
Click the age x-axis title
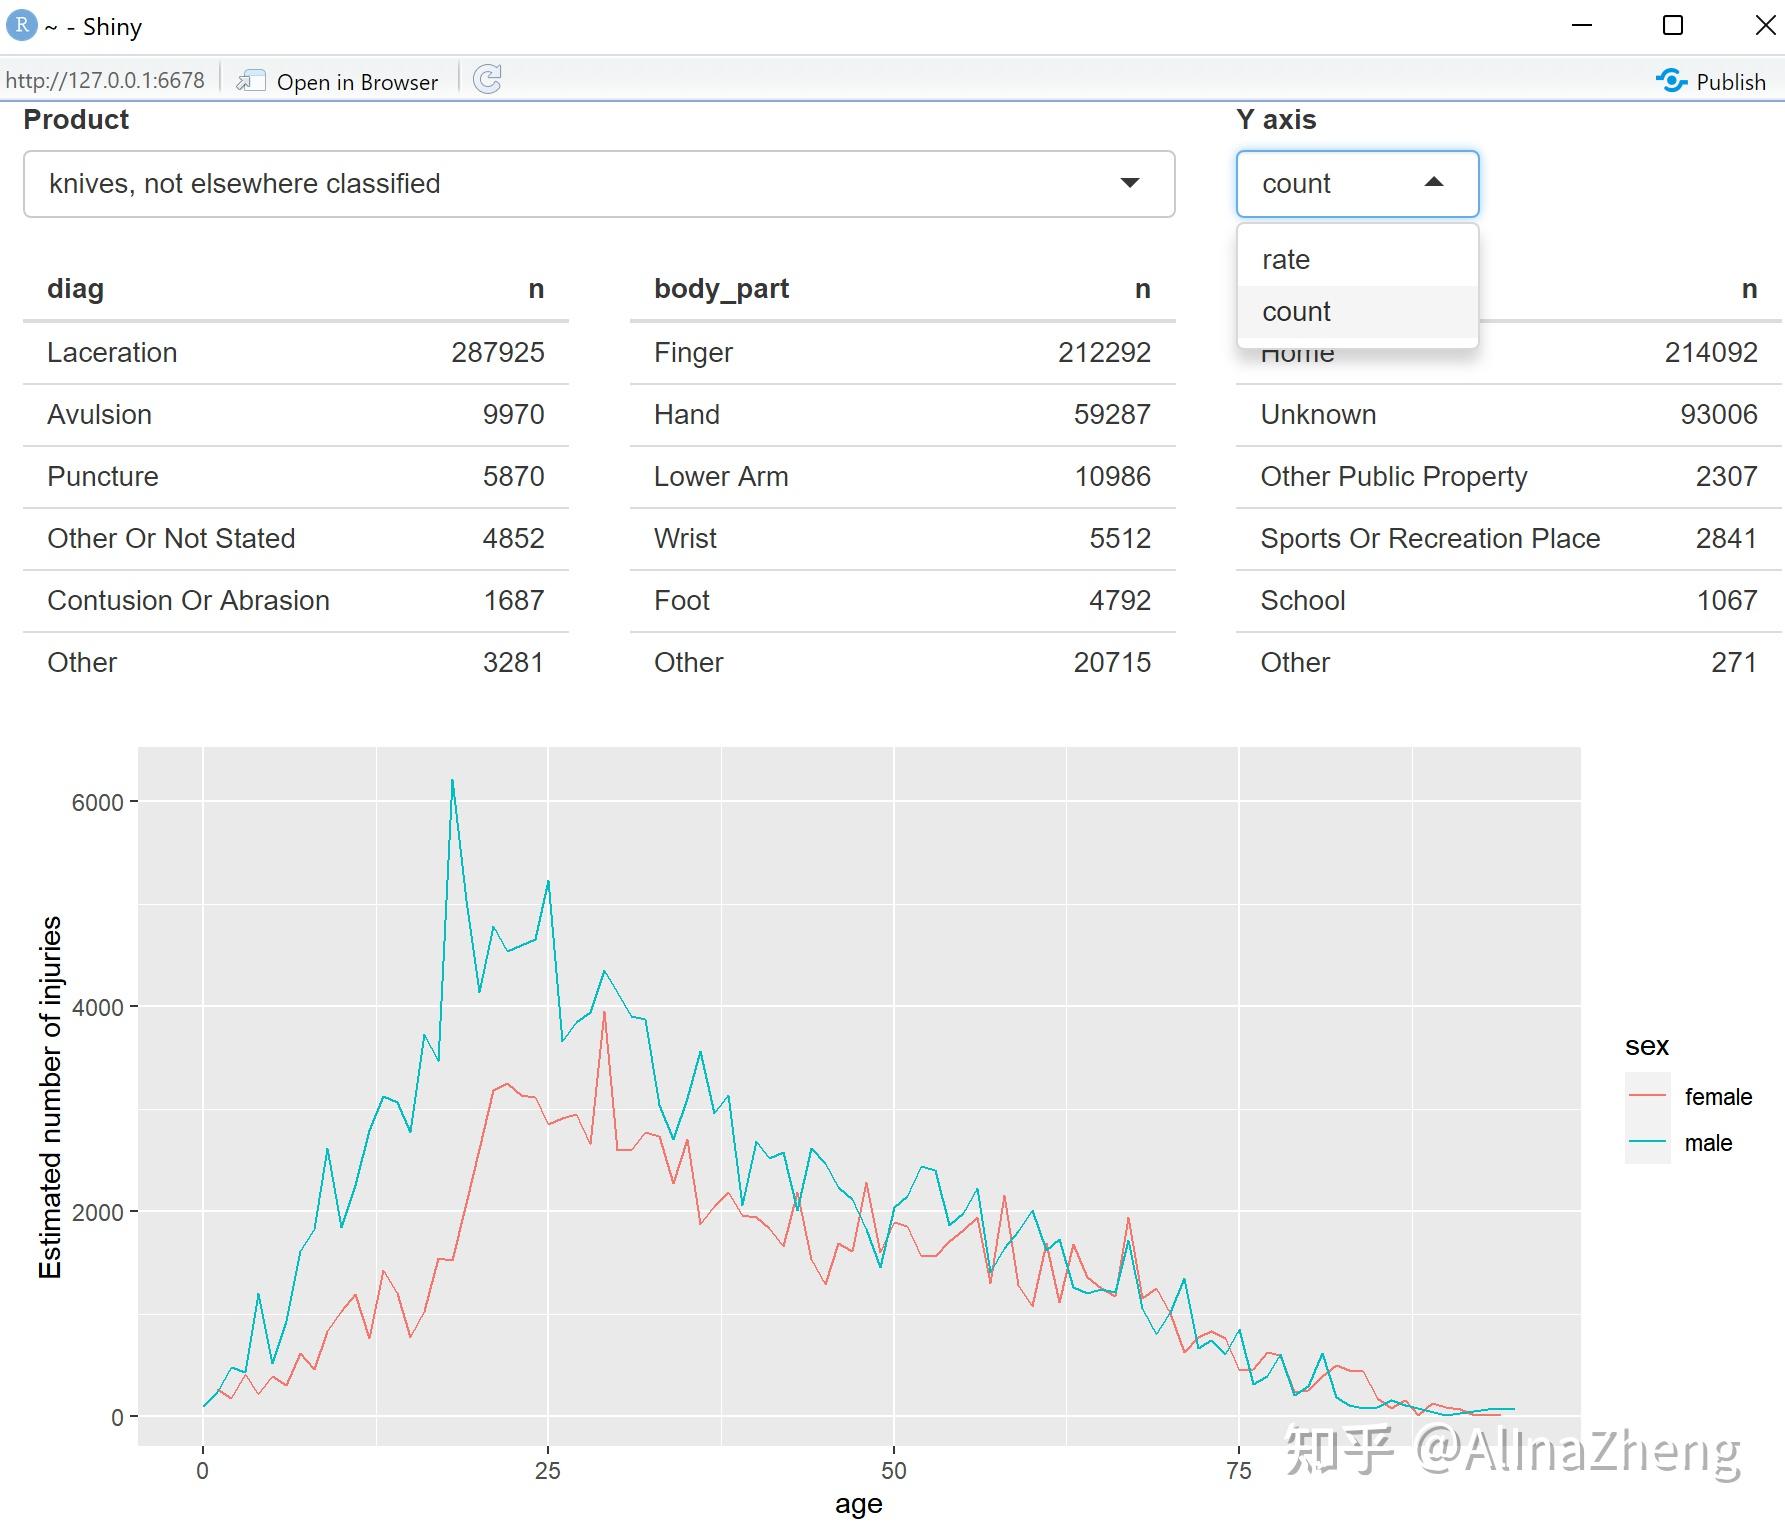tap(859, 1505)
